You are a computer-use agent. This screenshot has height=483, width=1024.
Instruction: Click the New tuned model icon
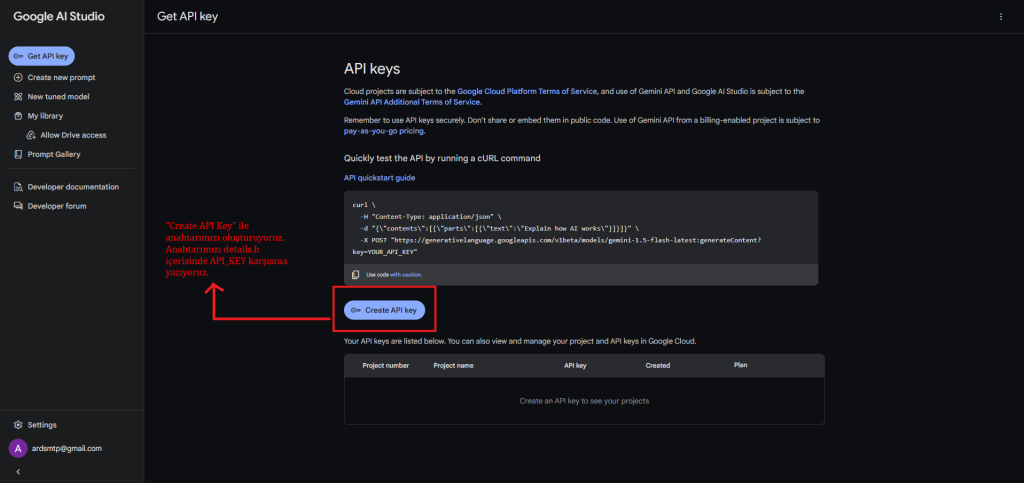[18, 97]
